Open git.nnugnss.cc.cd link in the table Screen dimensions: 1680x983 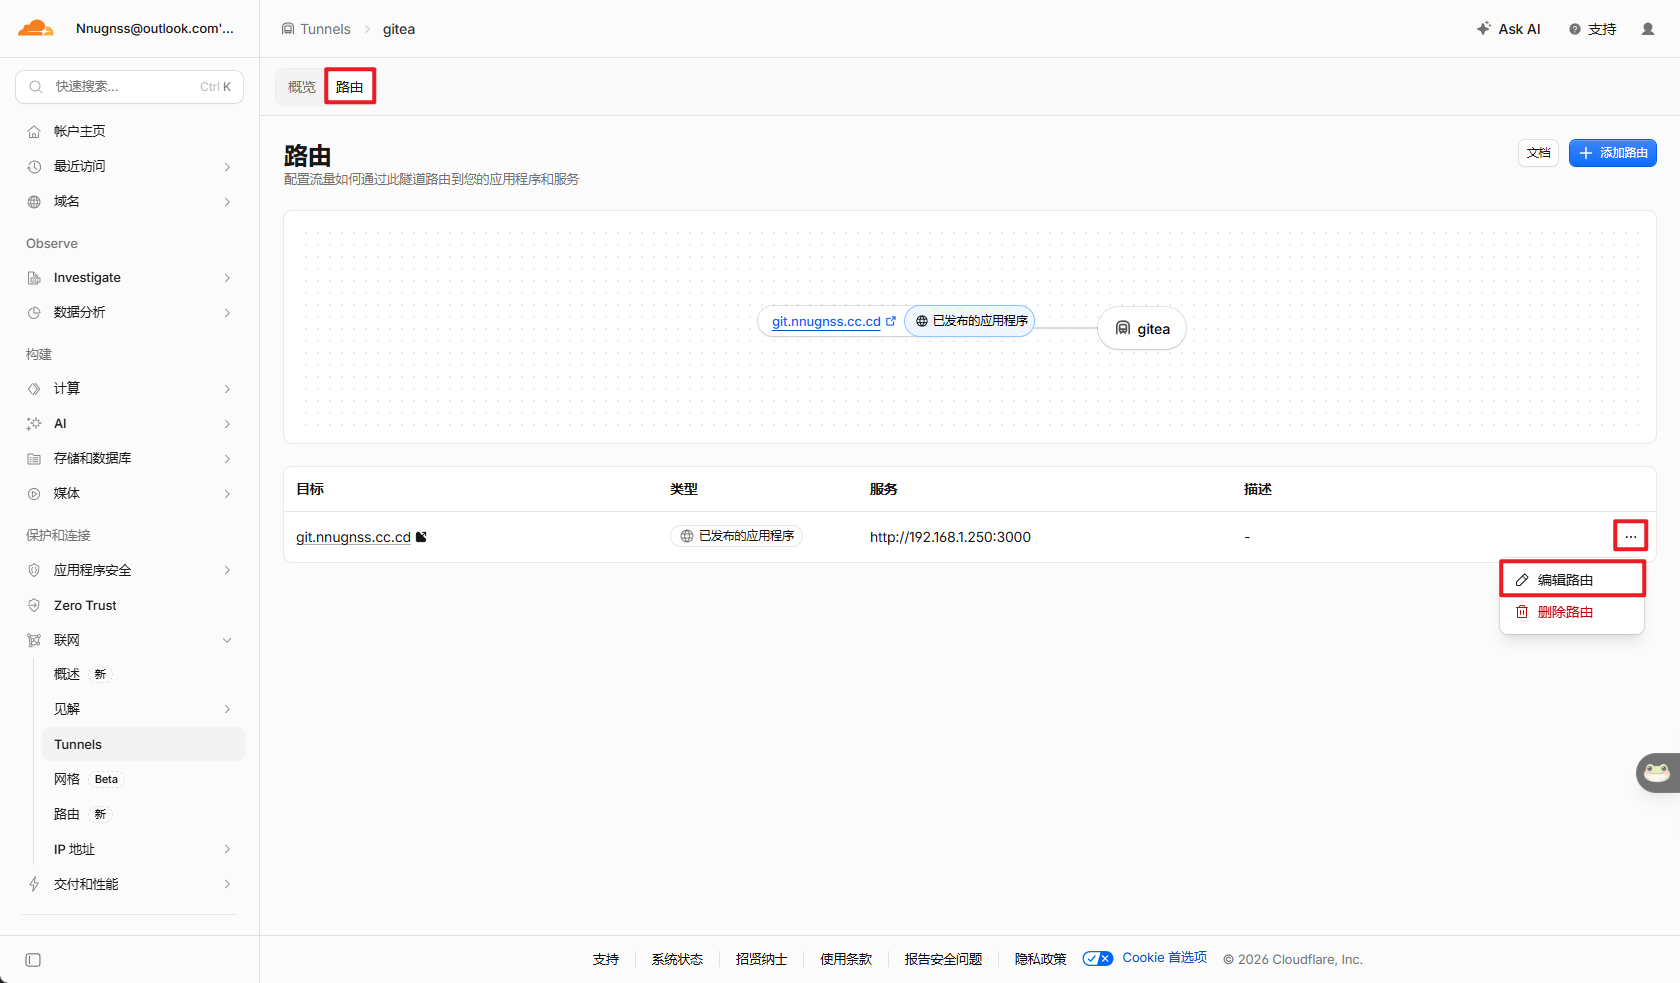[353, 537]
